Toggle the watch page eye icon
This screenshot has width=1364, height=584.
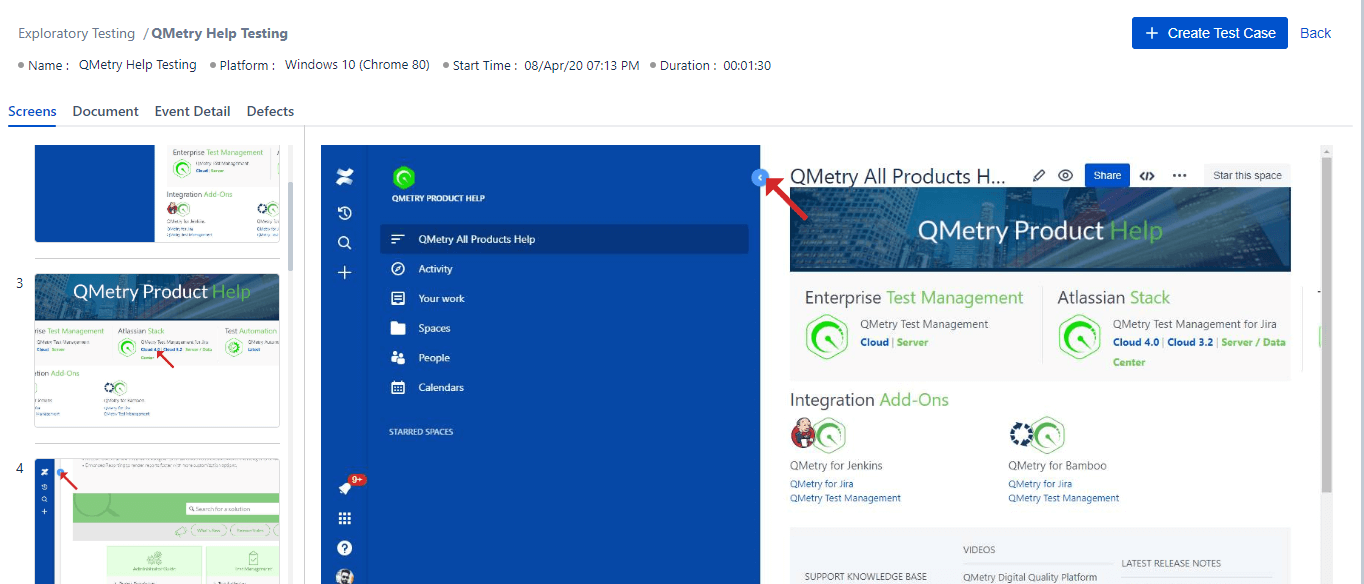(1066, 175)
